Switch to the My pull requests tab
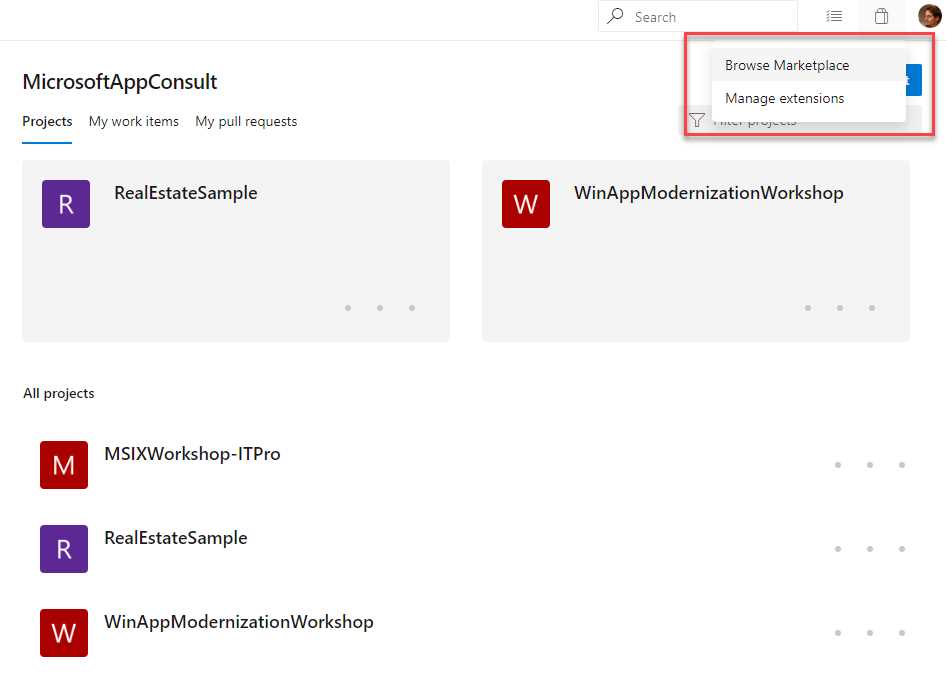947x673 pixels. point(245,121)
